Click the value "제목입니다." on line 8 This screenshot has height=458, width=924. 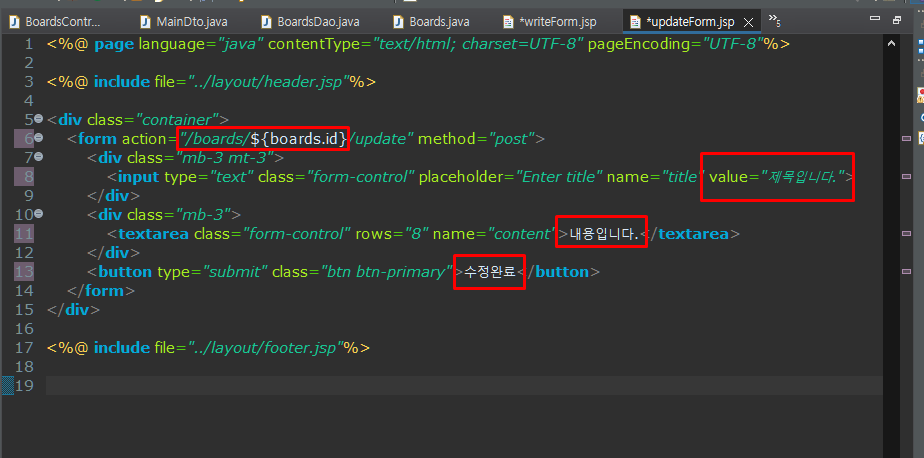click(x=802, y=176)
